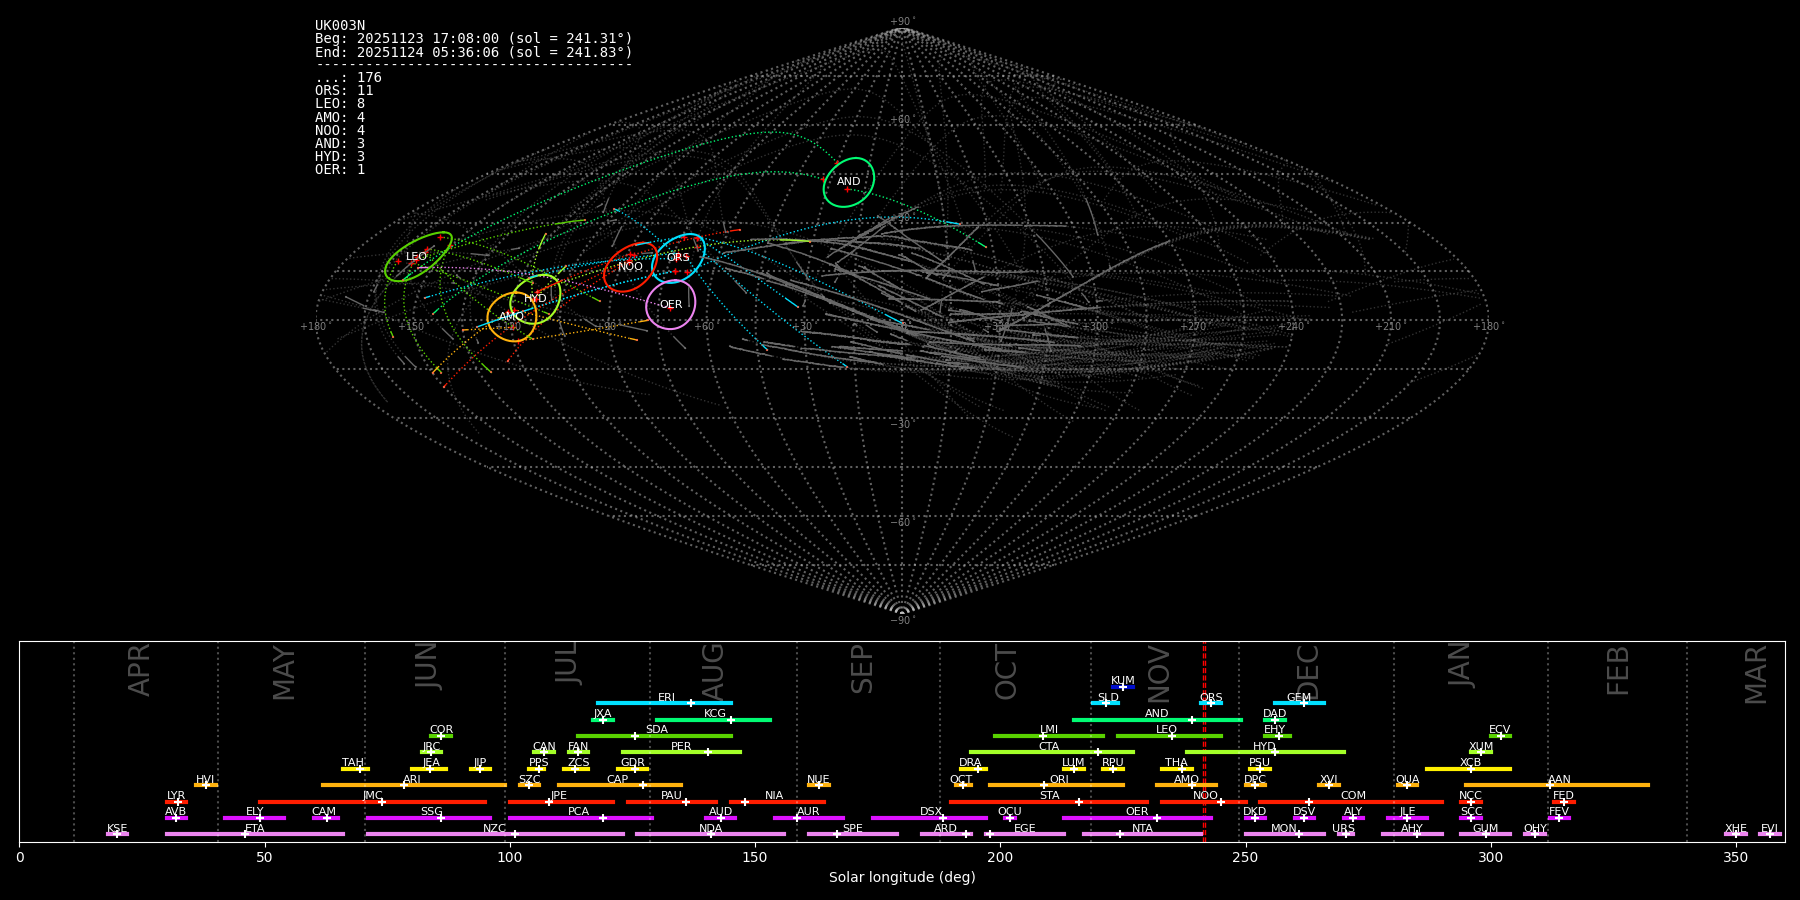Click the NOO red radiant ellipse on map
This screenshot has height=900, width=1800.
pos(630,267)
